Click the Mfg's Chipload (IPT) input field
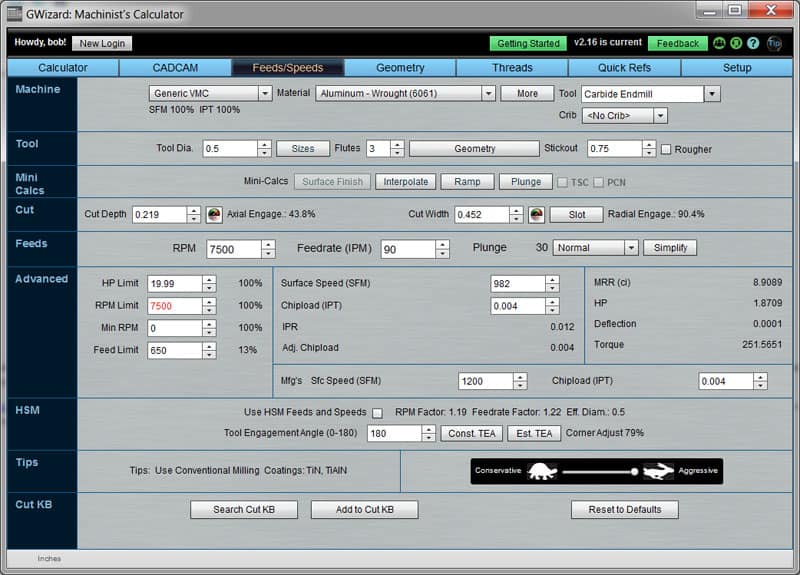The height and width of the screenshot is (575, 800). (726, 381)
